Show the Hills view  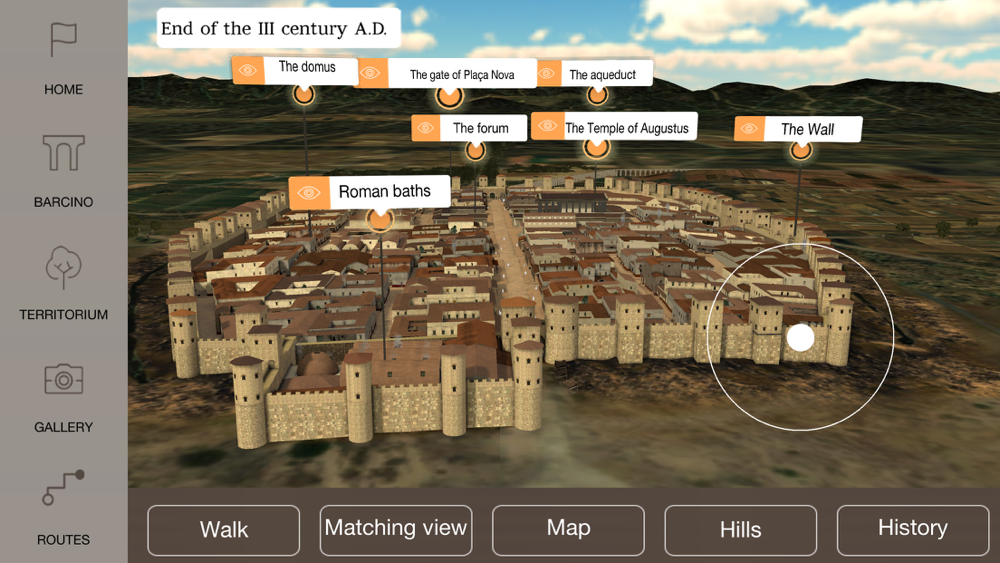point(740,530)
